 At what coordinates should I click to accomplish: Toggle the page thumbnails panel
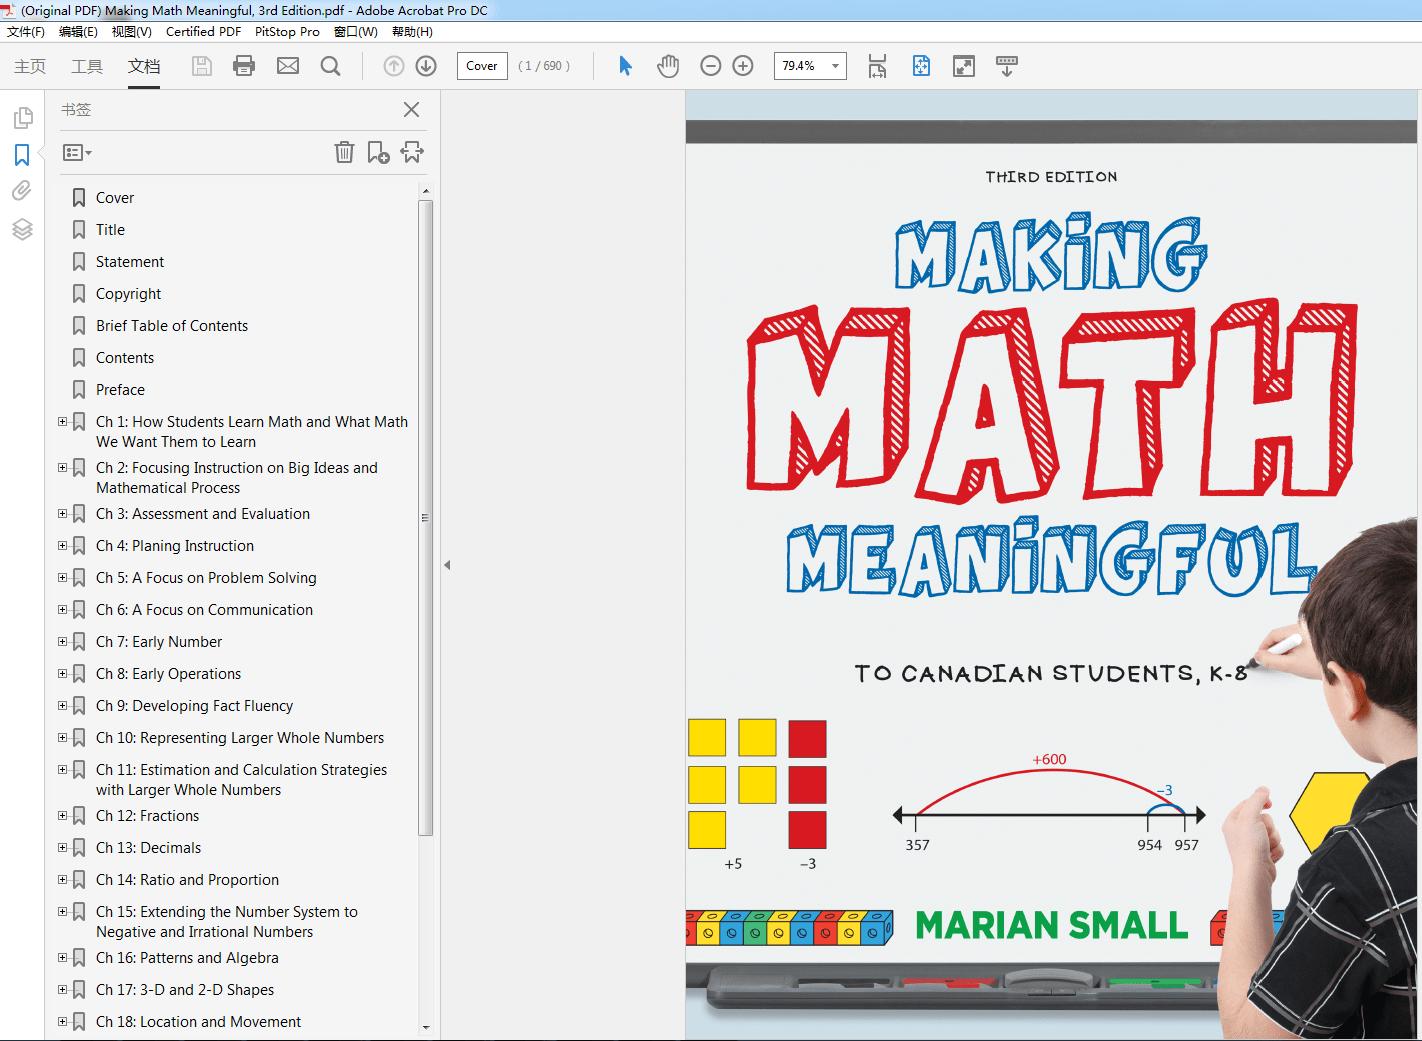(x=22, y=119)
